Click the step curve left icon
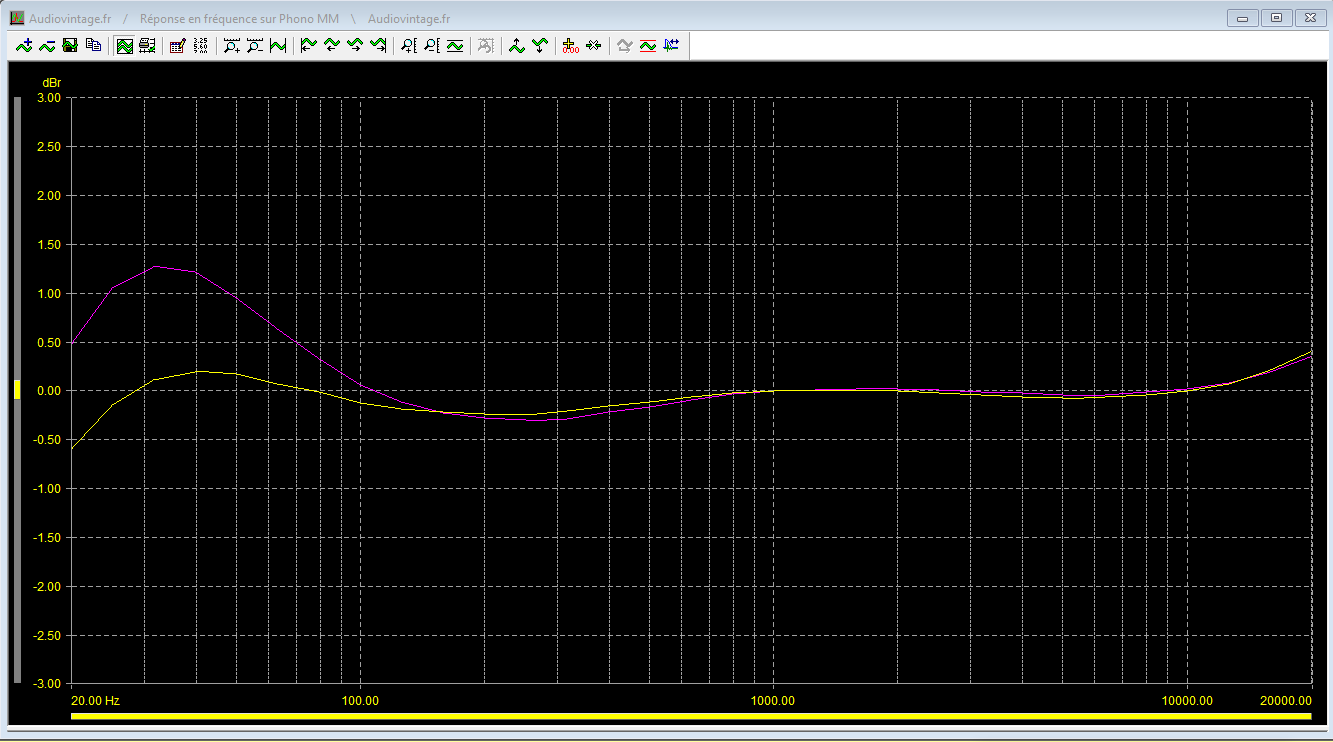 point(331,45)
